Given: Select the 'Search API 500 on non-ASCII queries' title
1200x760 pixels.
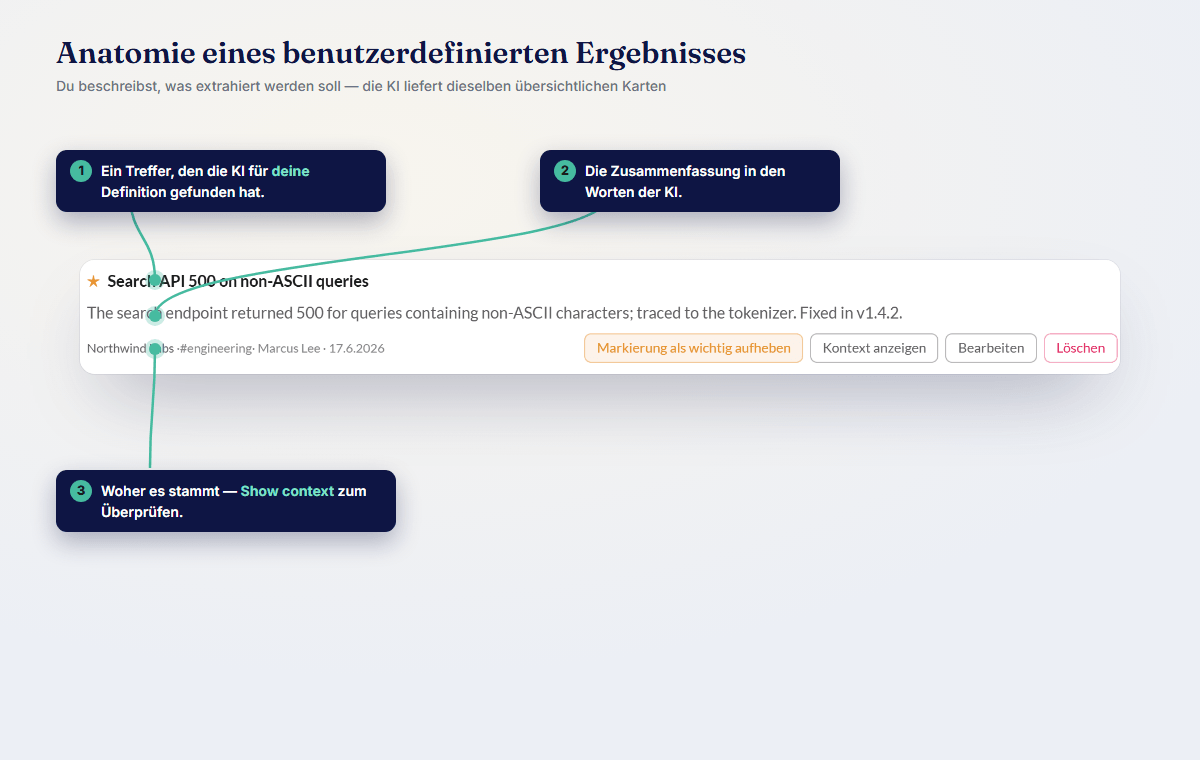Looking at the screenshot, I should coord(238,281).
